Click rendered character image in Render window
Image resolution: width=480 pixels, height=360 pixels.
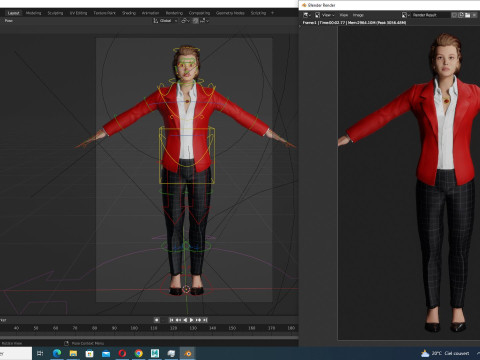click(409, 183)
